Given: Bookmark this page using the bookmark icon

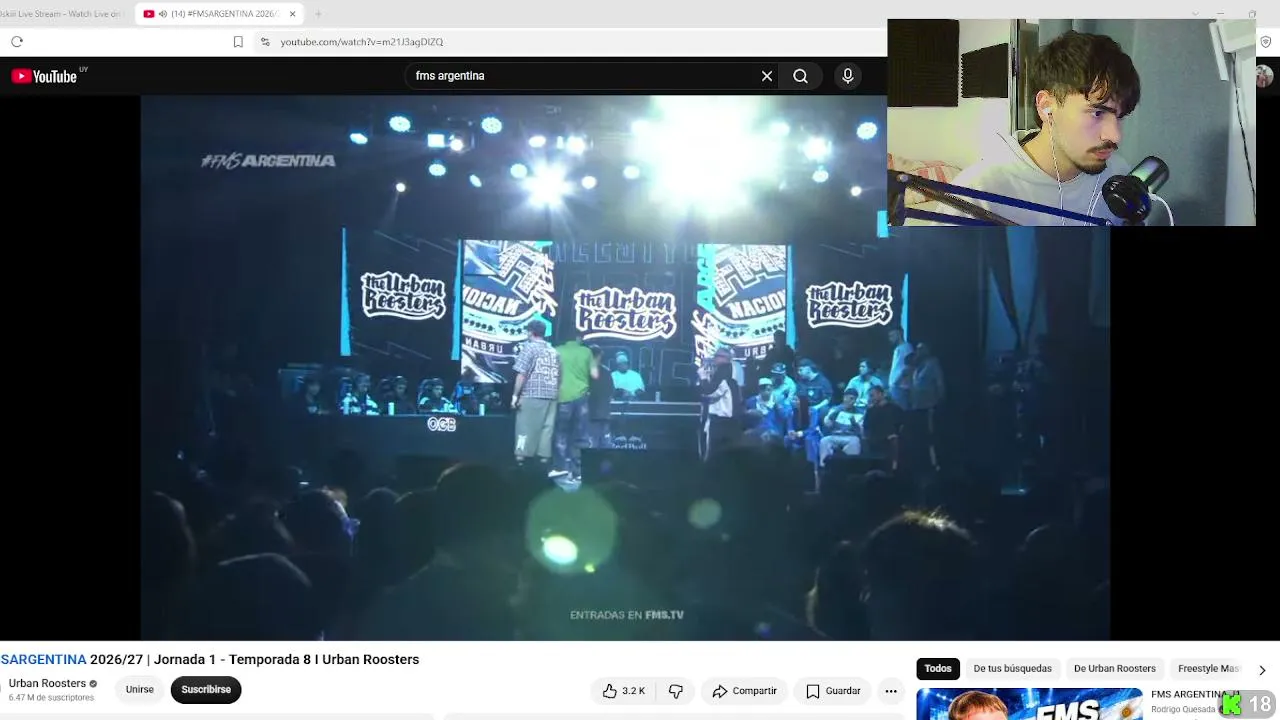Looking at the screenshot, I should click(238, 42).
